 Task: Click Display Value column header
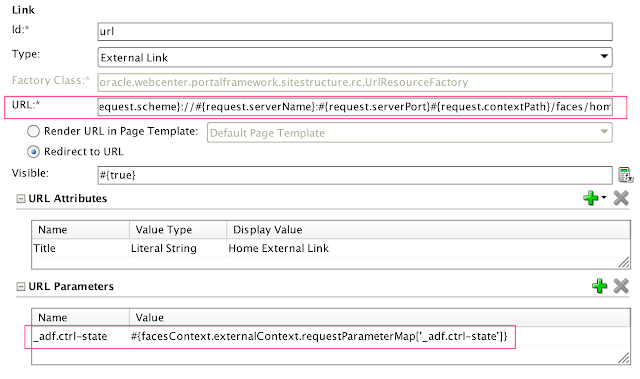click(x=428, y=230)
